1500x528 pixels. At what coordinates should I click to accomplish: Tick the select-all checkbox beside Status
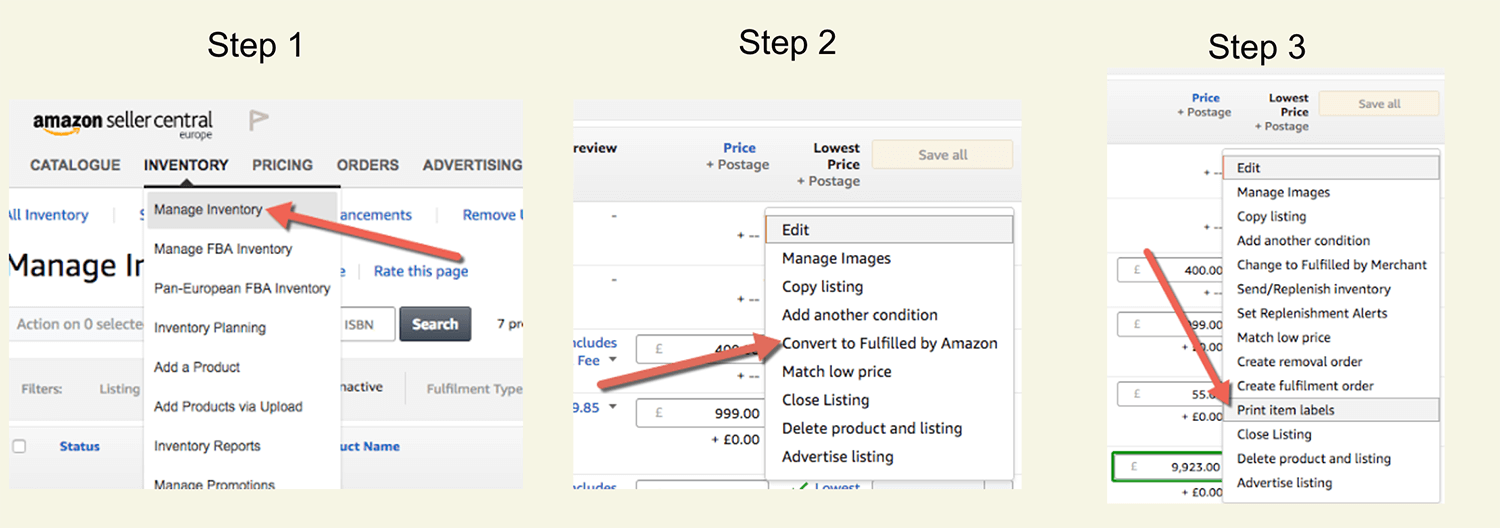click(19, 446)
